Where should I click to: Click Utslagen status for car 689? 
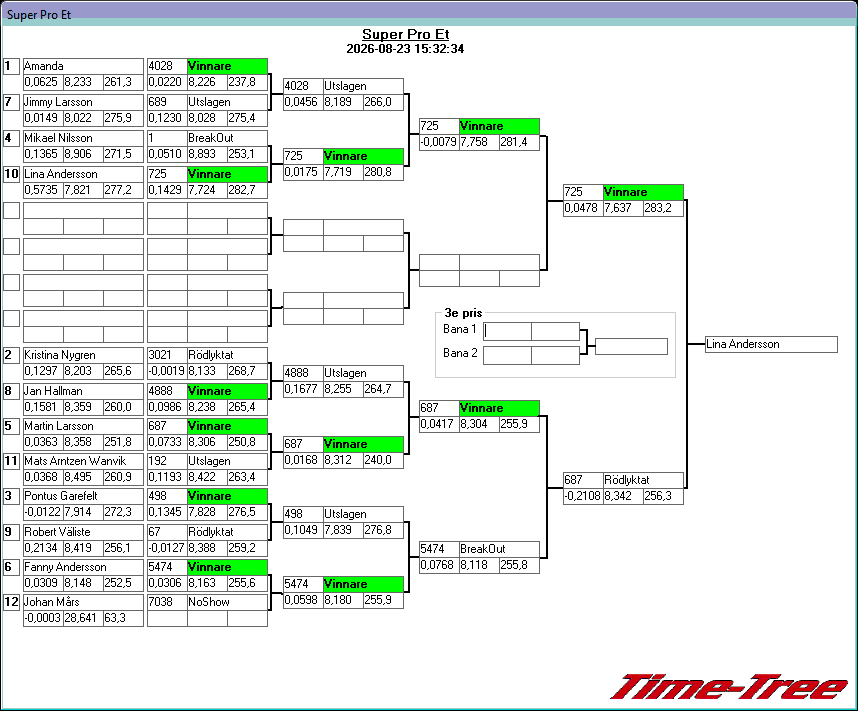coord(227,102)
